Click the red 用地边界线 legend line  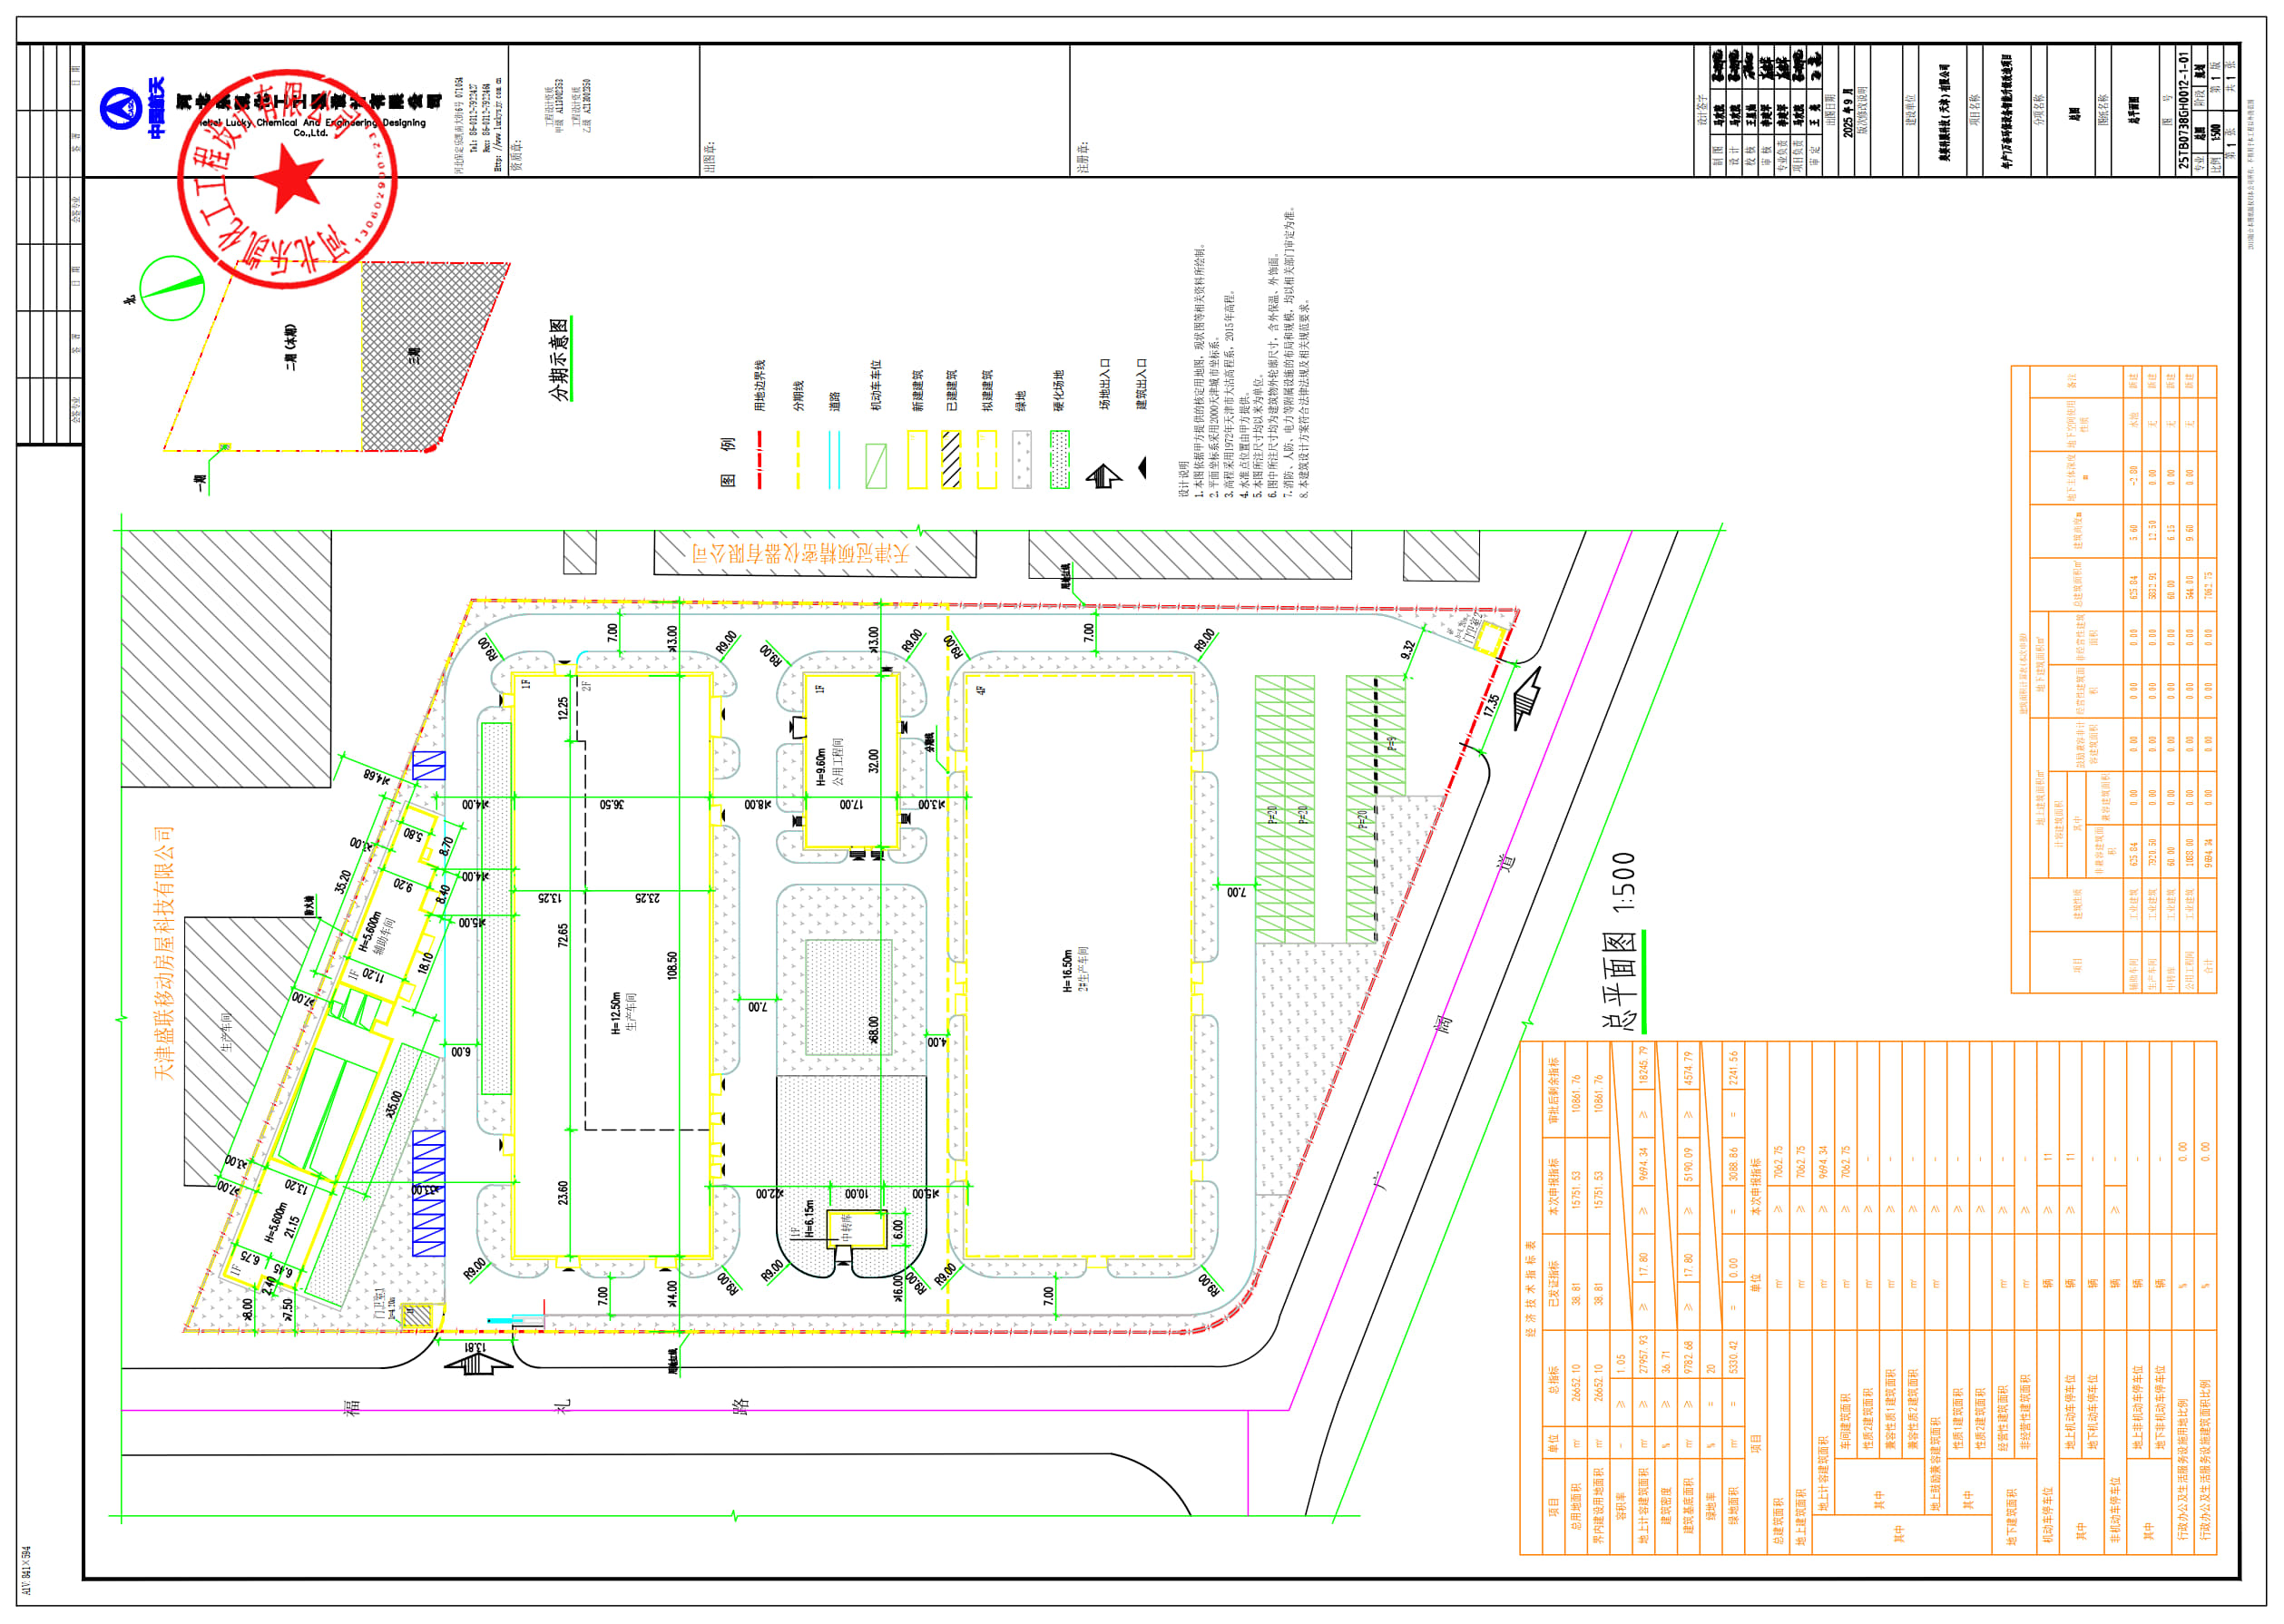(760, 460)
